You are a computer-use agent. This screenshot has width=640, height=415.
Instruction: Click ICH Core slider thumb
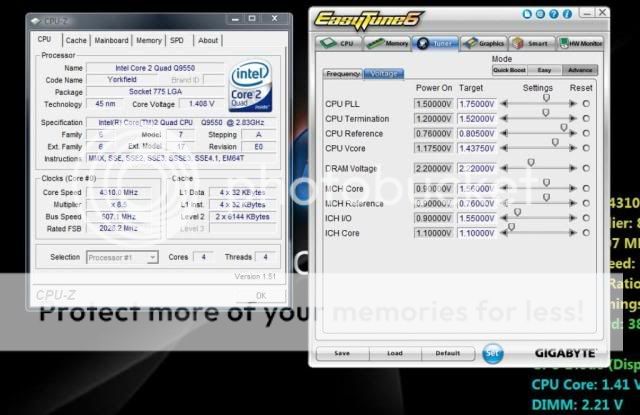click(511, 227)
